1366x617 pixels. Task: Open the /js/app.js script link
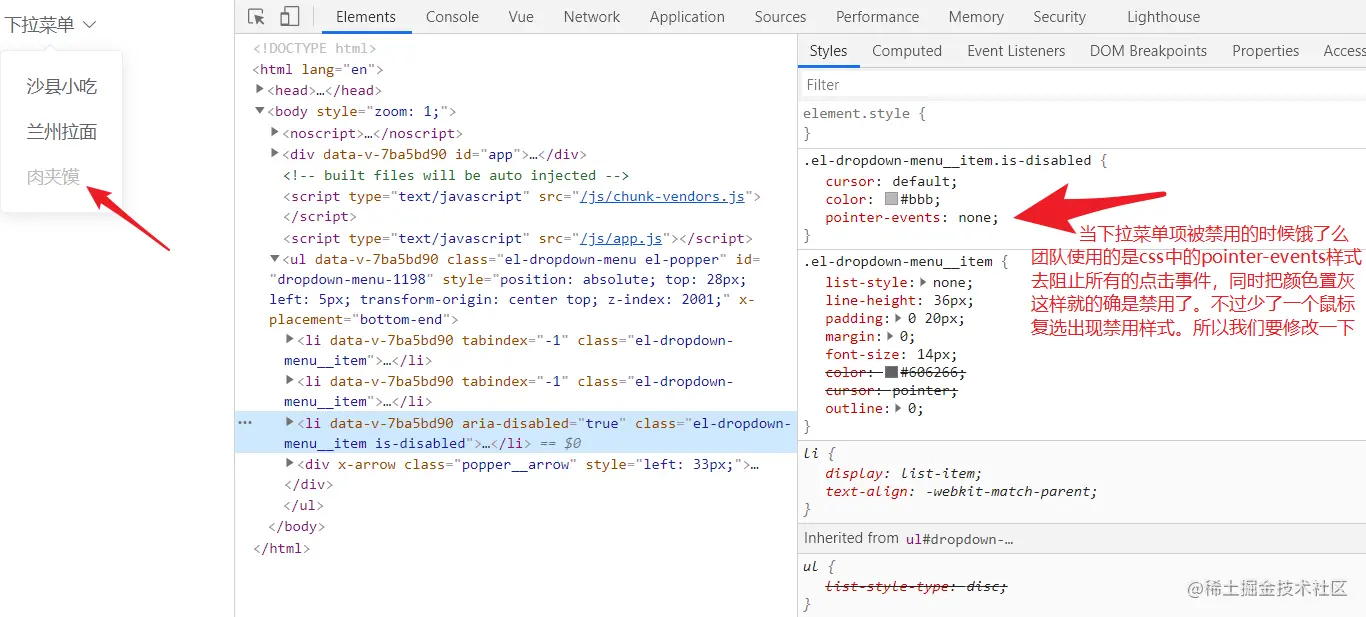click(621, 238)
